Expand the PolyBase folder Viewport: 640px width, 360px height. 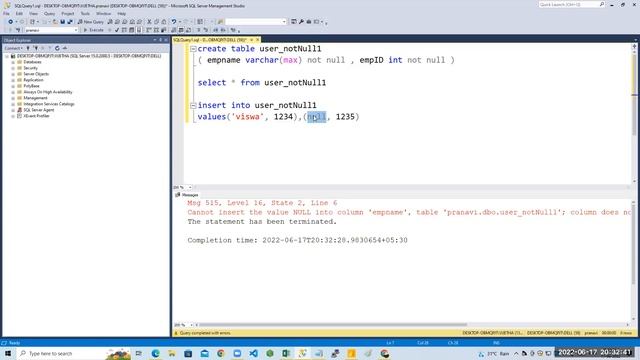click(13, 86)
